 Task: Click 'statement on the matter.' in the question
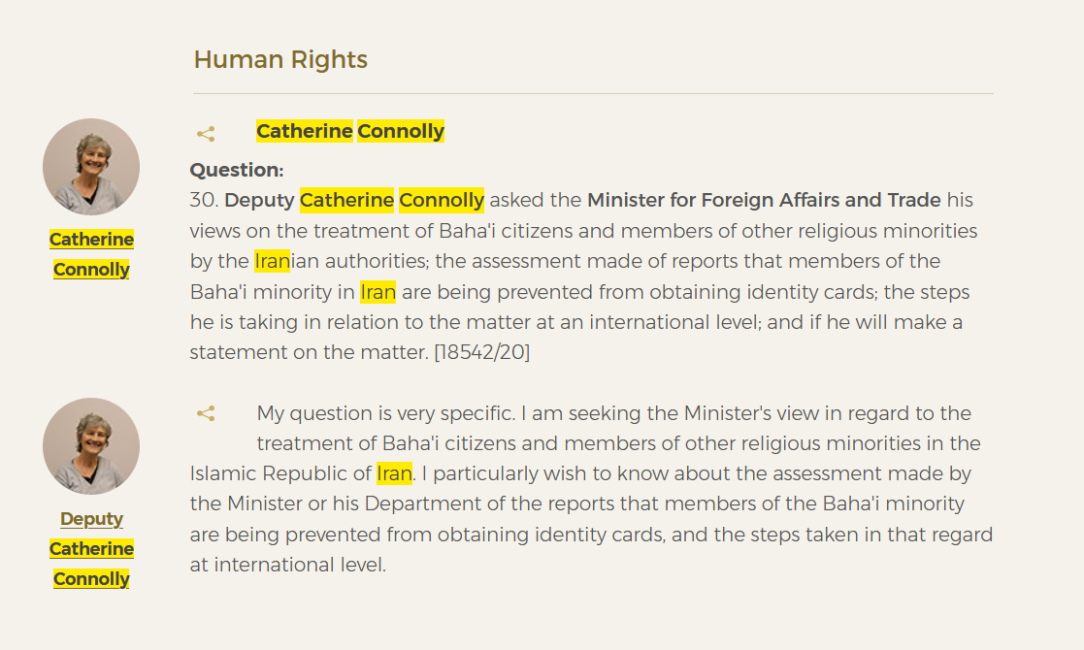[x=309, y=353]
